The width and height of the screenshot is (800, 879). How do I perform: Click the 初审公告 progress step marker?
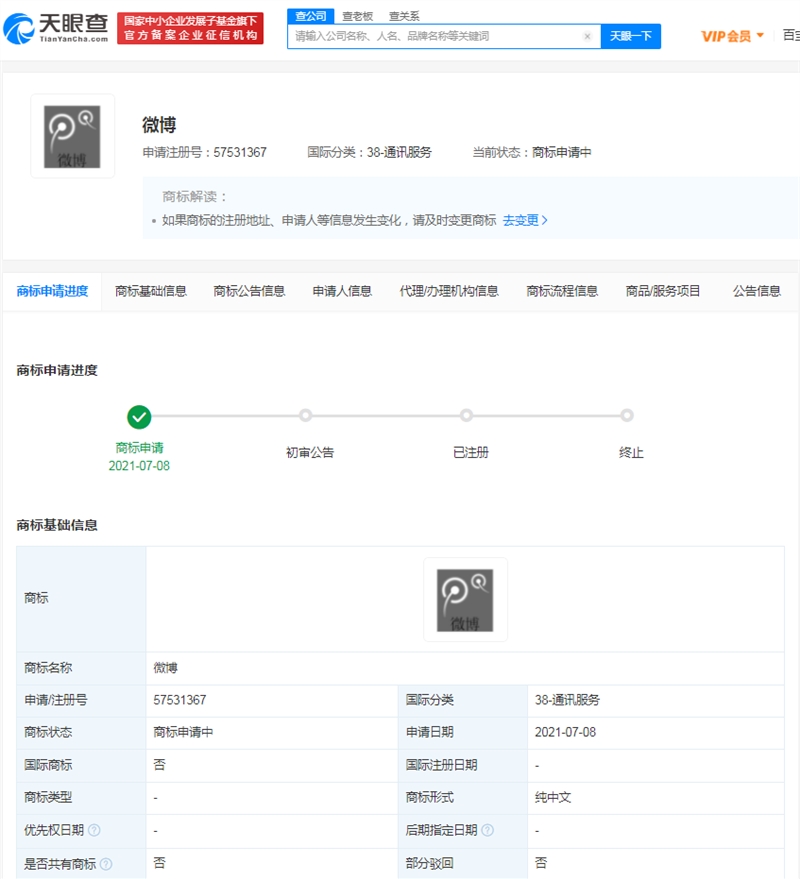[x=306, y=415]
